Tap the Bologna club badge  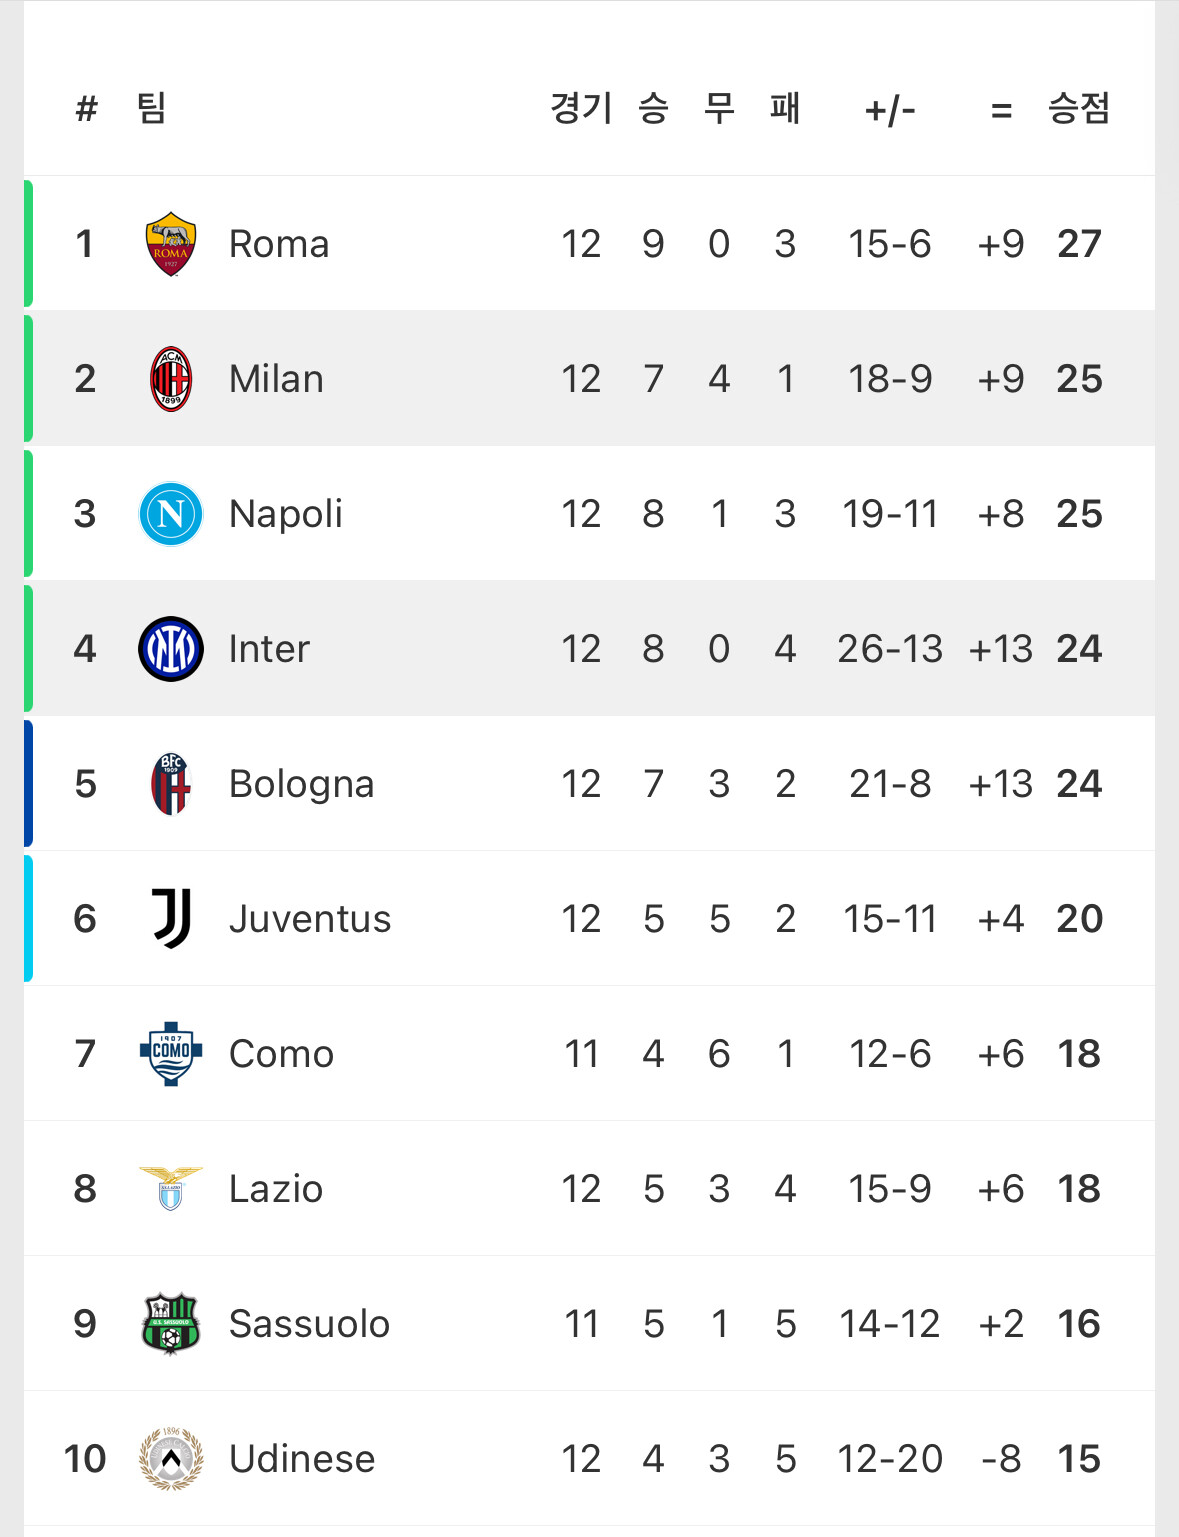pos(171,784)
